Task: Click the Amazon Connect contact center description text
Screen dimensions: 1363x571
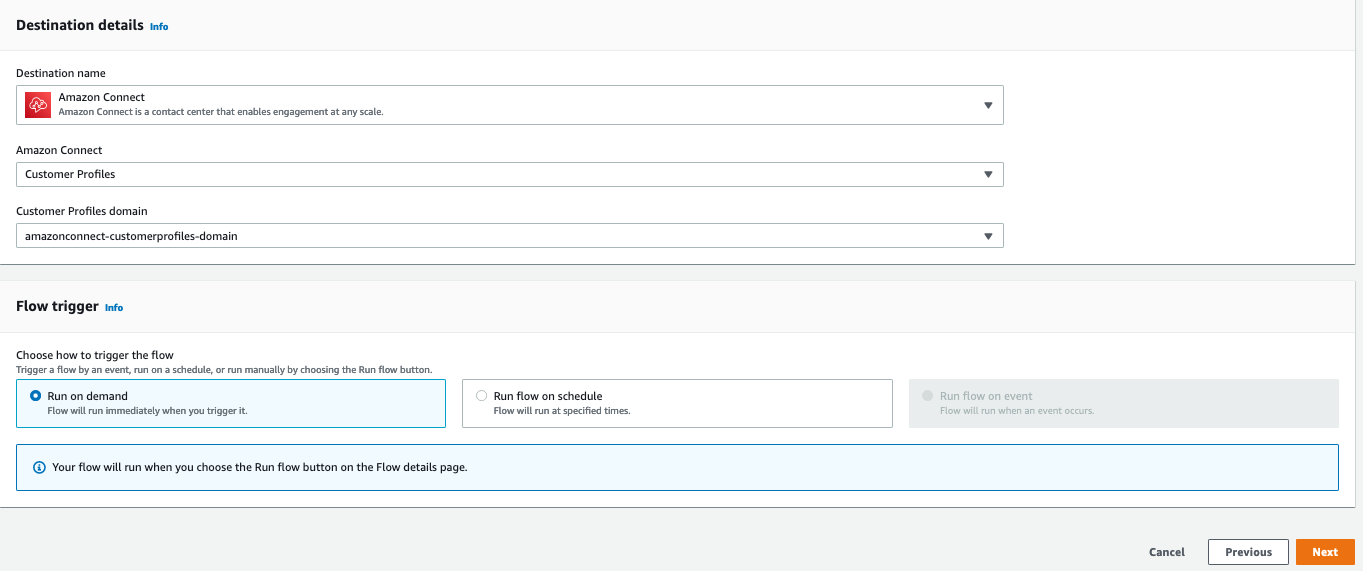Action: [221, 112]
